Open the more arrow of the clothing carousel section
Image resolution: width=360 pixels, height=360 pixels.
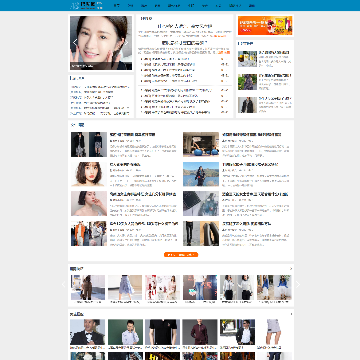point(291,268)
